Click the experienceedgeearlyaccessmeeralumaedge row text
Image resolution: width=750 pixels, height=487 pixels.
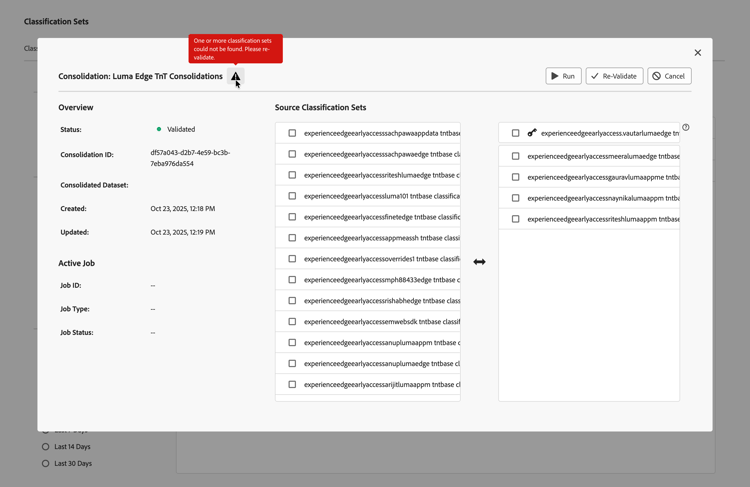[603, 156]
